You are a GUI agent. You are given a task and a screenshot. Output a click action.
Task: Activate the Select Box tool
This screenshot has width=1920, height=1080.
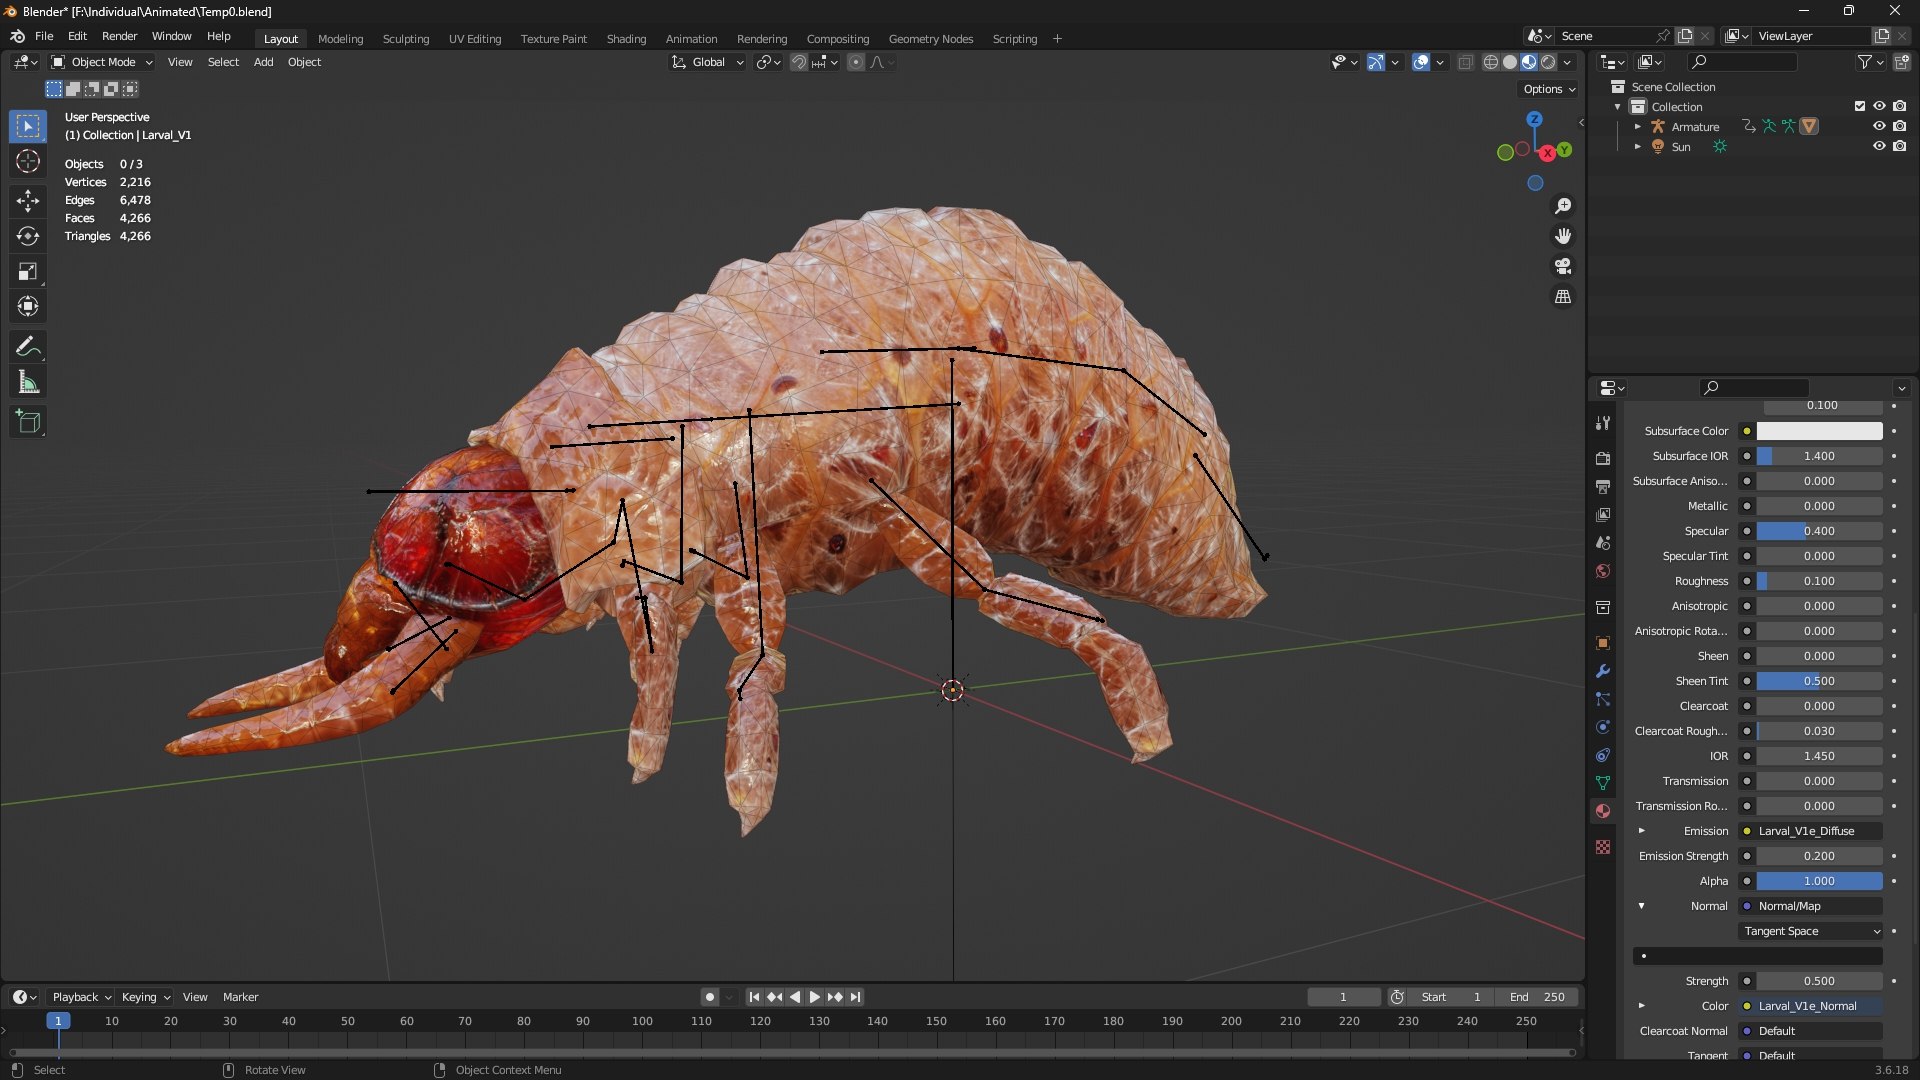pyautogui.click(x=28, y=126)
